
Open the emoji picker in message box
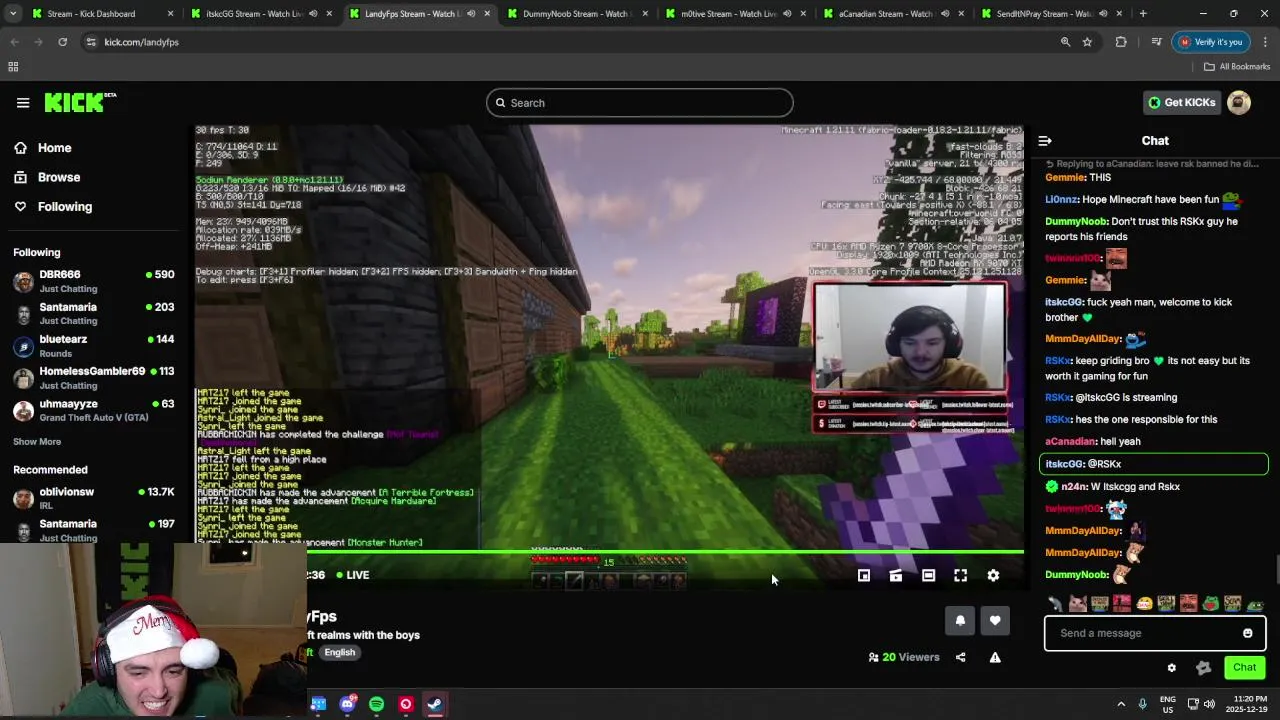click(x=1248, y=633)
